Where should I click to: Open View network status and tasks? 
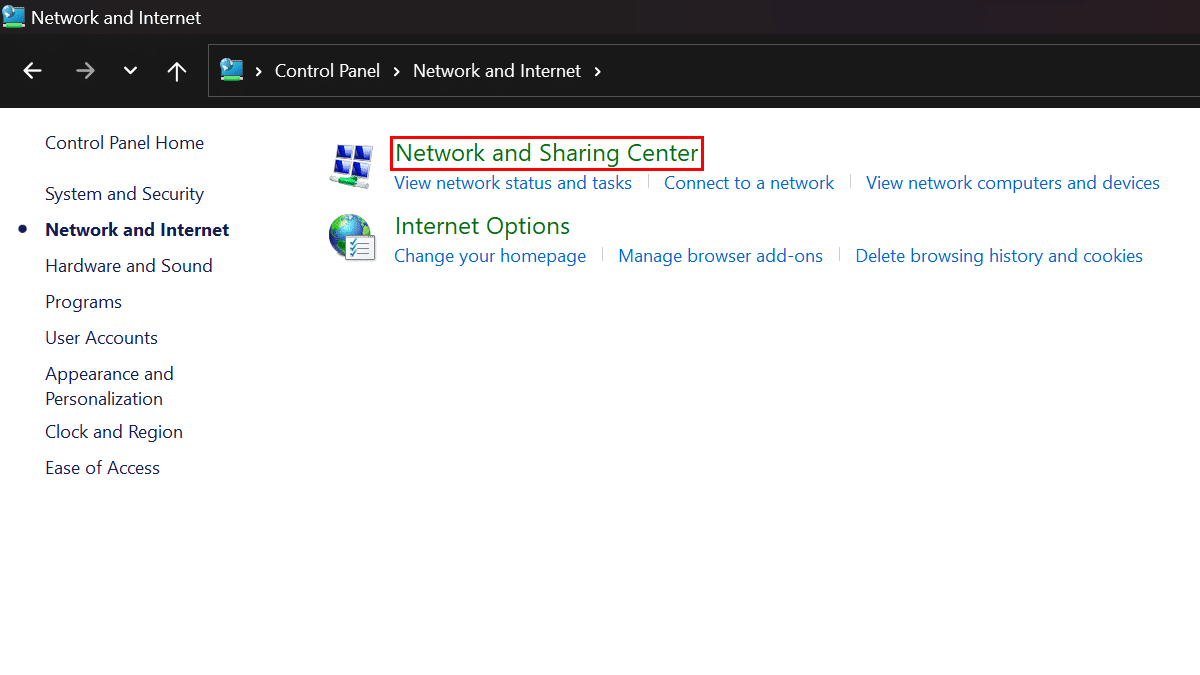click(x=513, y=183)
